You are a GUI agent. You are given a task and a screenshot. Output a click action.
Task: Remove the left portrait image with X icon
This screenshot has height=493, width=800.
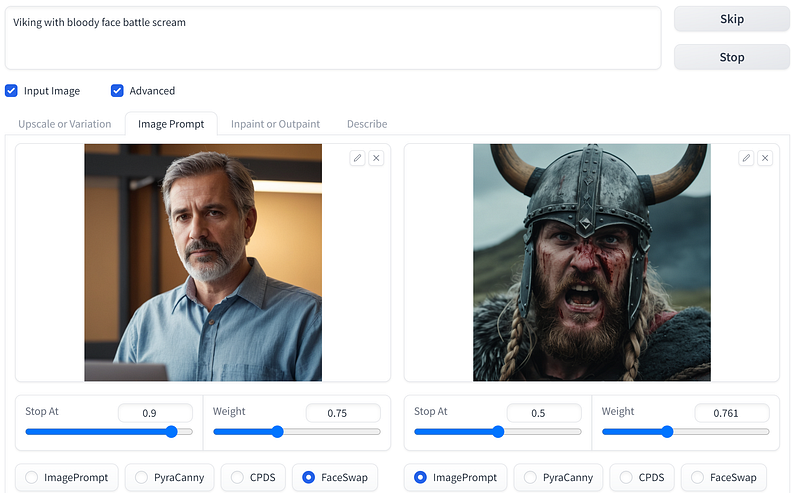click(x=376, y=158)
